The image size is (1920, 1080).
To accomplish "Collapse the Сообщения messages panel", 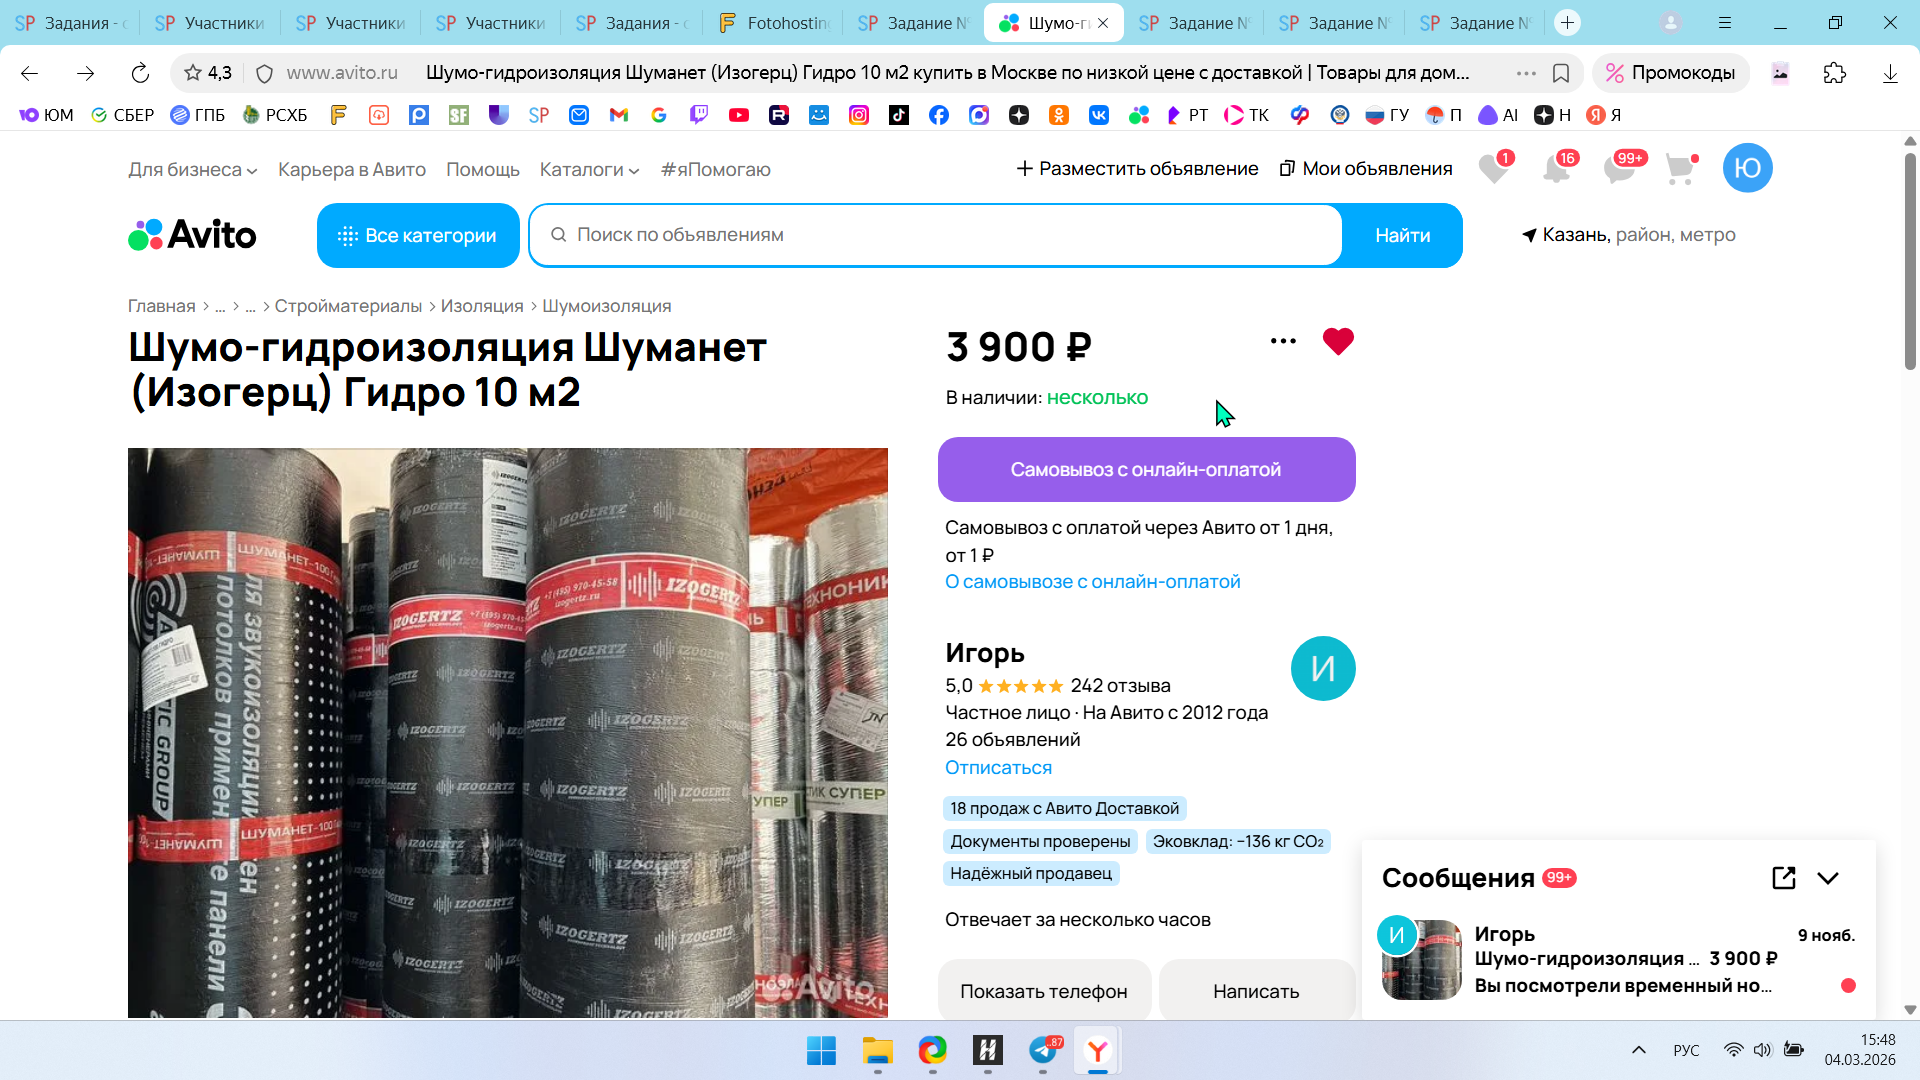I will [1828, 878].
